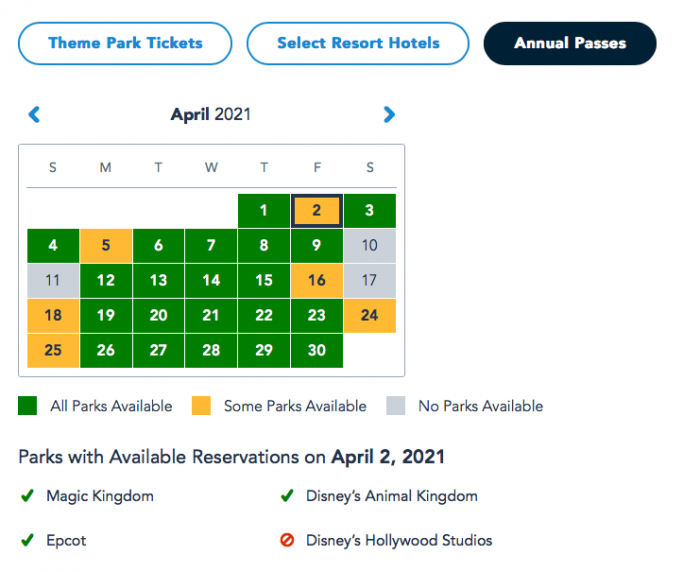700x572 pixels.
Task: Go to previous month arrow
Action: [34, 115]
